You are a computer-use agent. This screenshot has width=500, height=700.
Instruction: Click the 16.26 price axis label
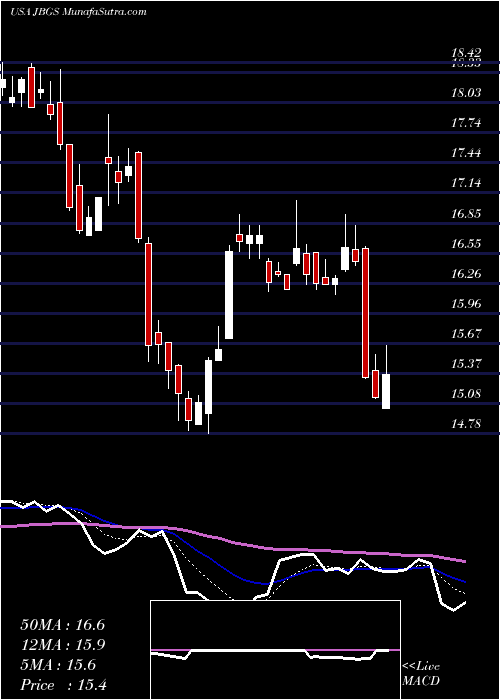(x=467, y=273)
